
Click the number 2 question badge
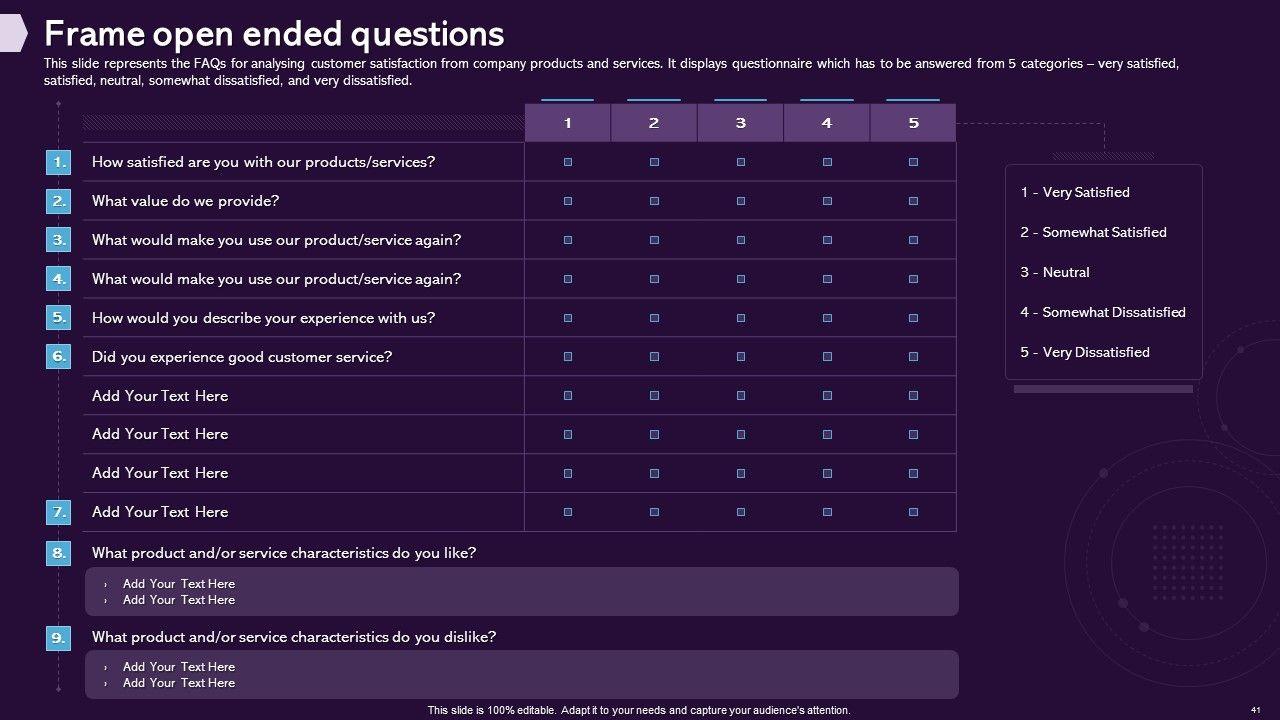click(x=59, y=201)
